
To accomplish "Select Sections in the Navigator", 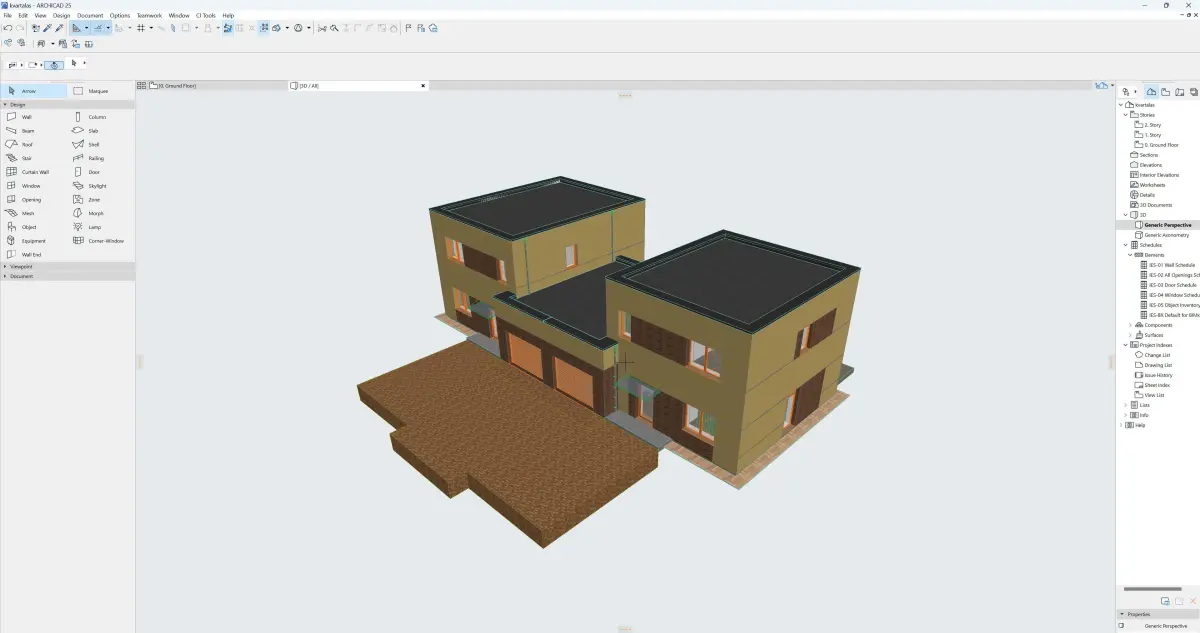I will 1146,155.
